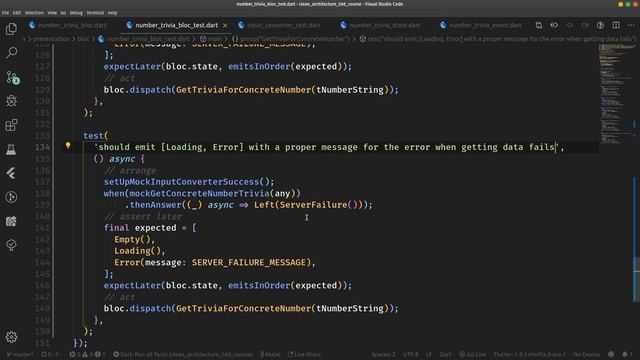Open the Git history clock-branch icon

11,197
